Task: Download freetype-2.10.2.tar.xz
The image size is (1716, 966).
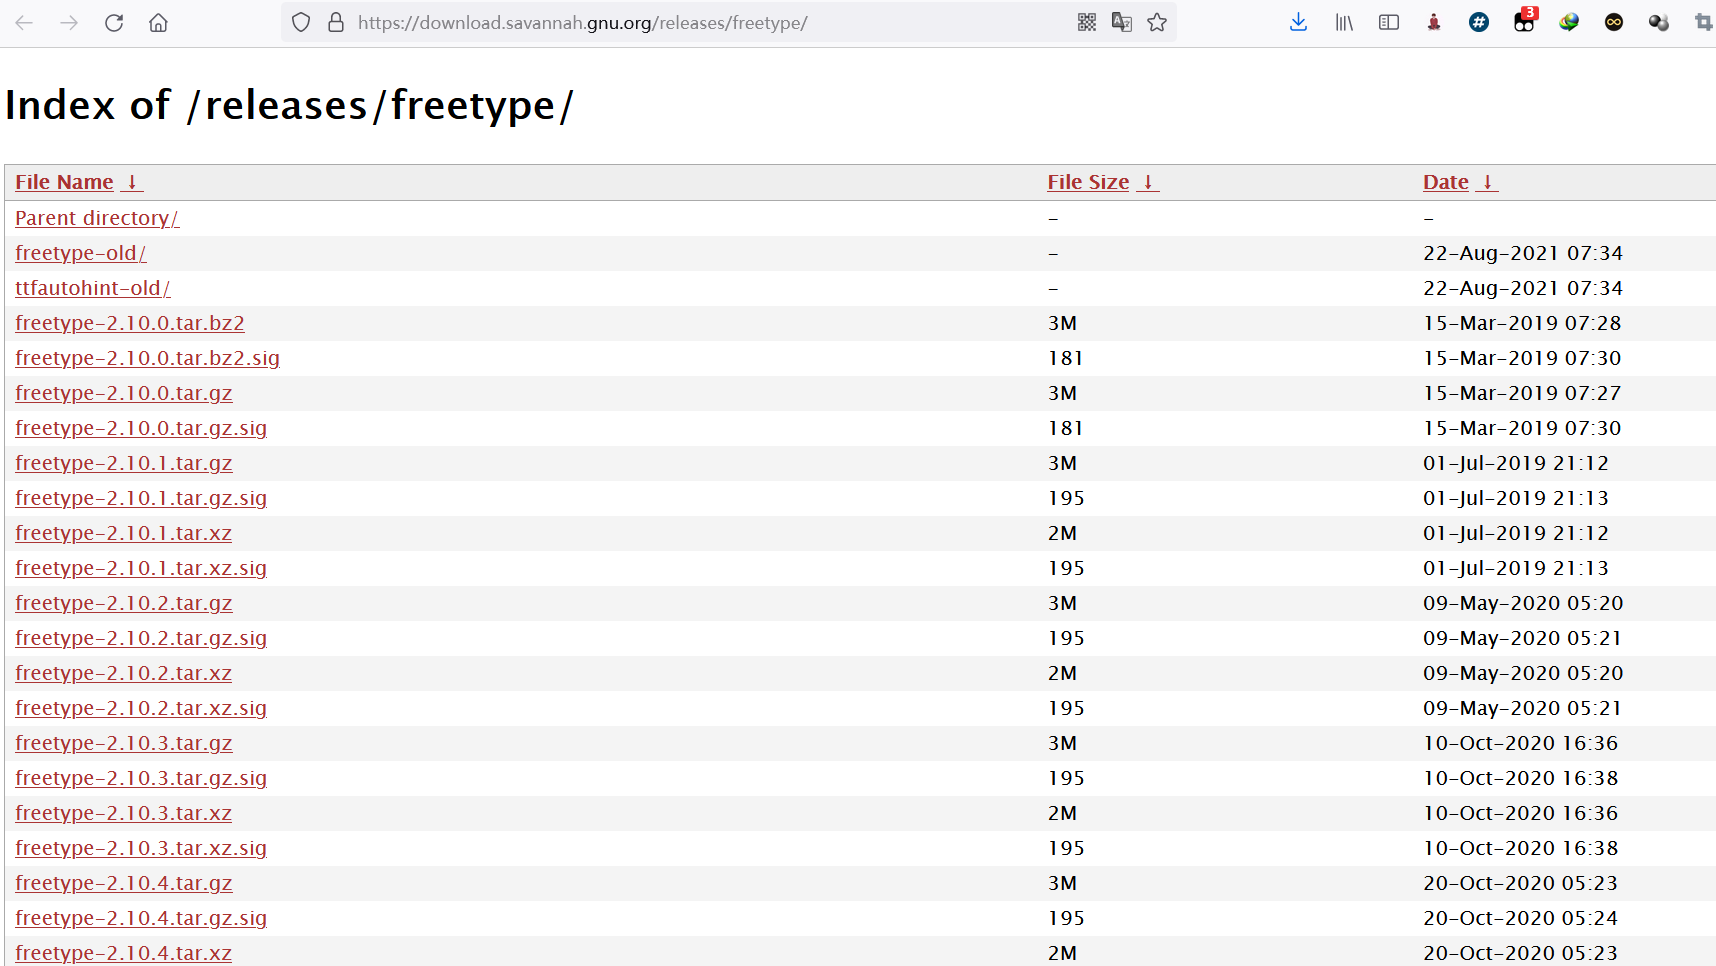Action: pyautogui.click(x=123, y=673)
